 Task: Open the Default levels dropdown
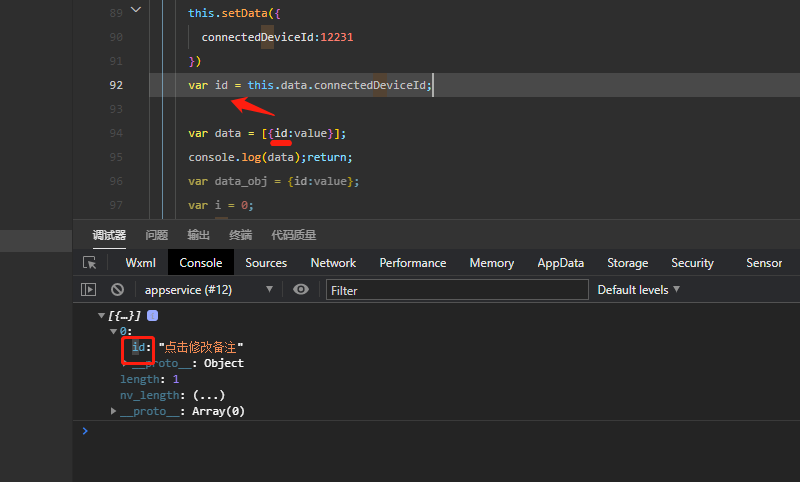[x=638, y=290]
